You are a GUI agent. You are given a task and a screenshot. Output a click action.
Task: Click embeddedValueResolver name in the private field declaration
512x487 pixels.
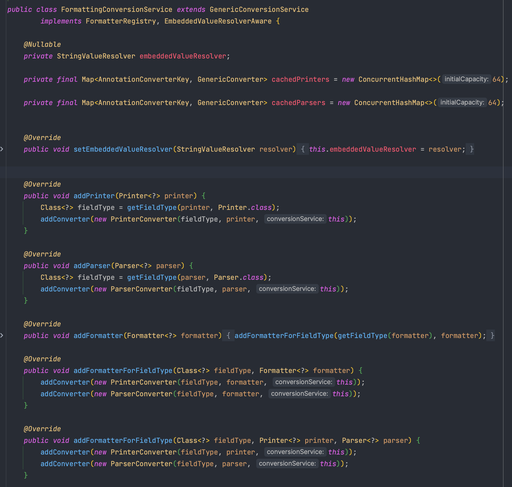click(x=183, y=56)
